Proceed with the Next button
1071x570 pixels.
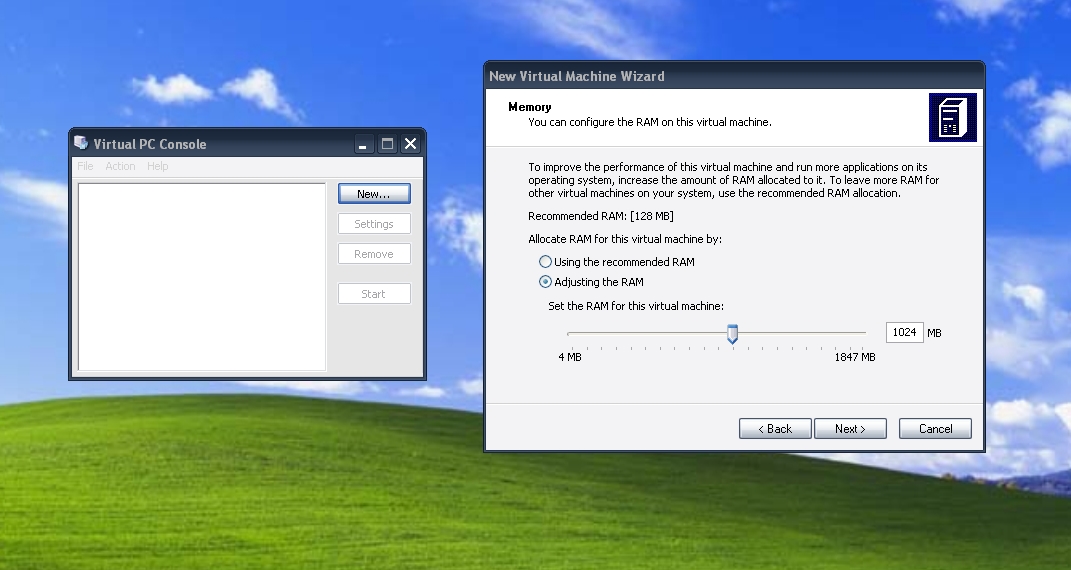click(850, 429)
